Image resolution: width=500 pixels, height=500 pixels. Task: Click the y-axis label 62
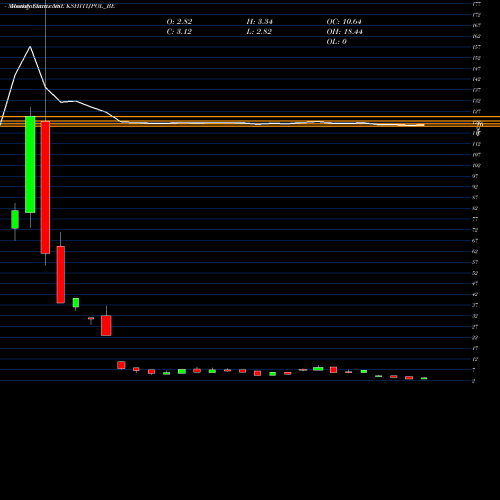[475, 251]
